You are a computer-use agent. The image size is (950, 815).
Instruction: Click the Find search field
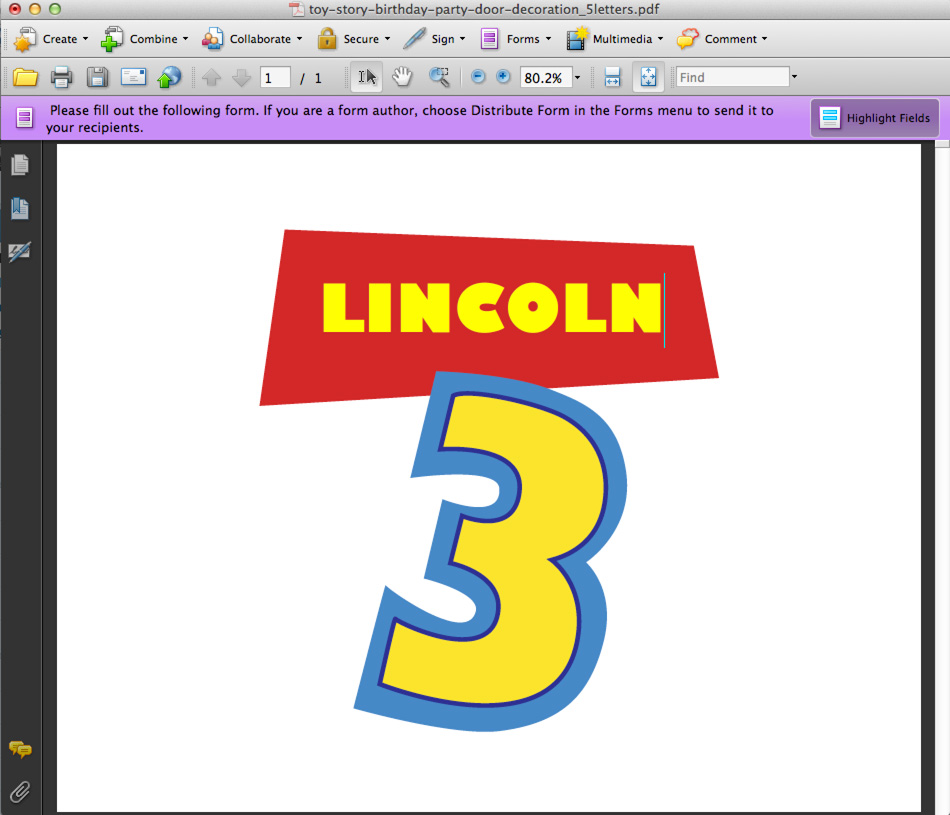pyautogui.click(x=732, y=77)
